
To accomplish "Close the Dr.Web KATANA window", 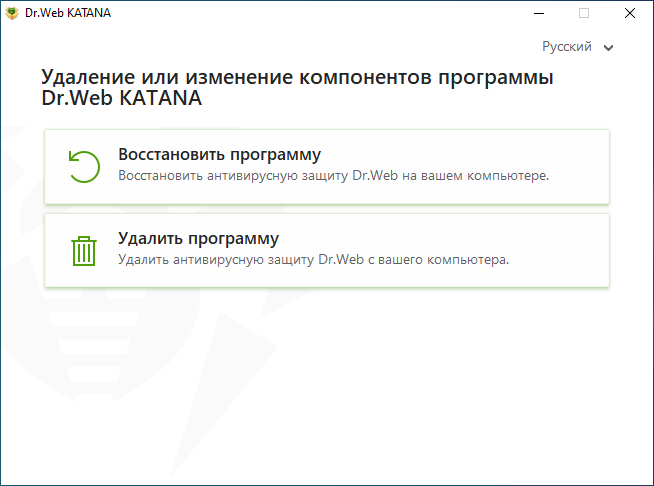I will pos(630,13).
